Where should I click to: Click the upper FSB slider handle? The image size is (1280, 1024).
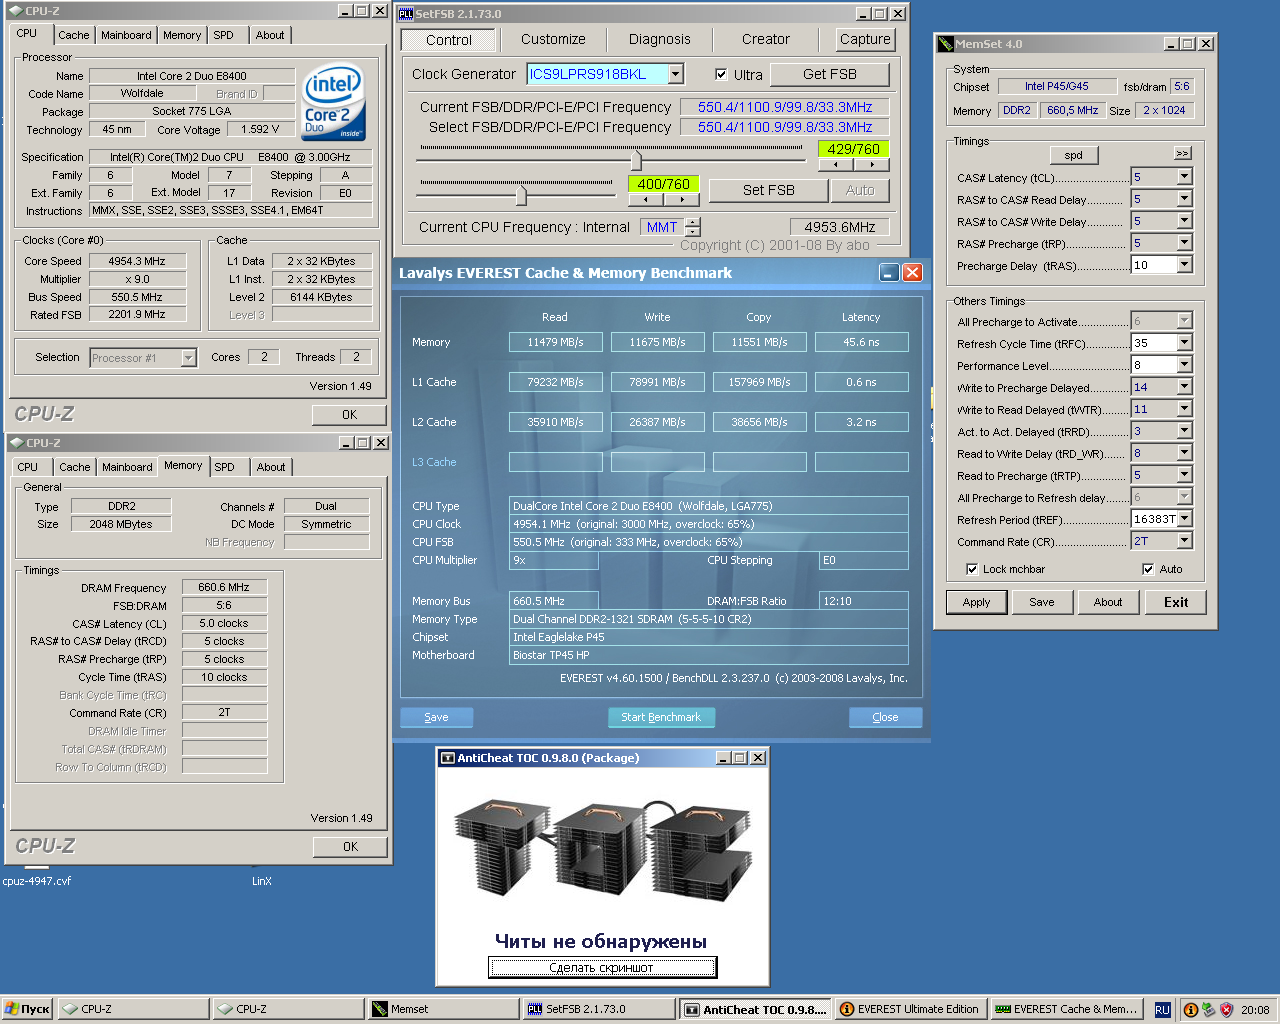point(636,159)
